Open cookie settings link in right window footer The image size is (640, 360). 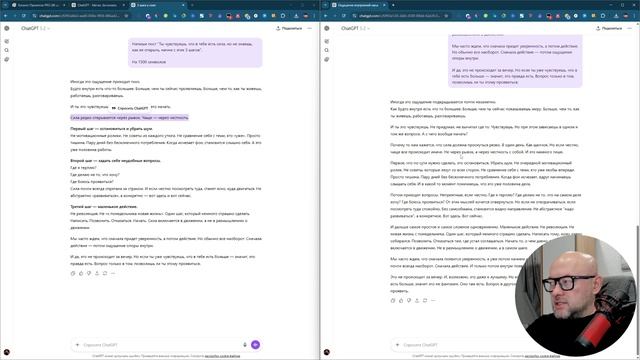click(x=542, y=356)
